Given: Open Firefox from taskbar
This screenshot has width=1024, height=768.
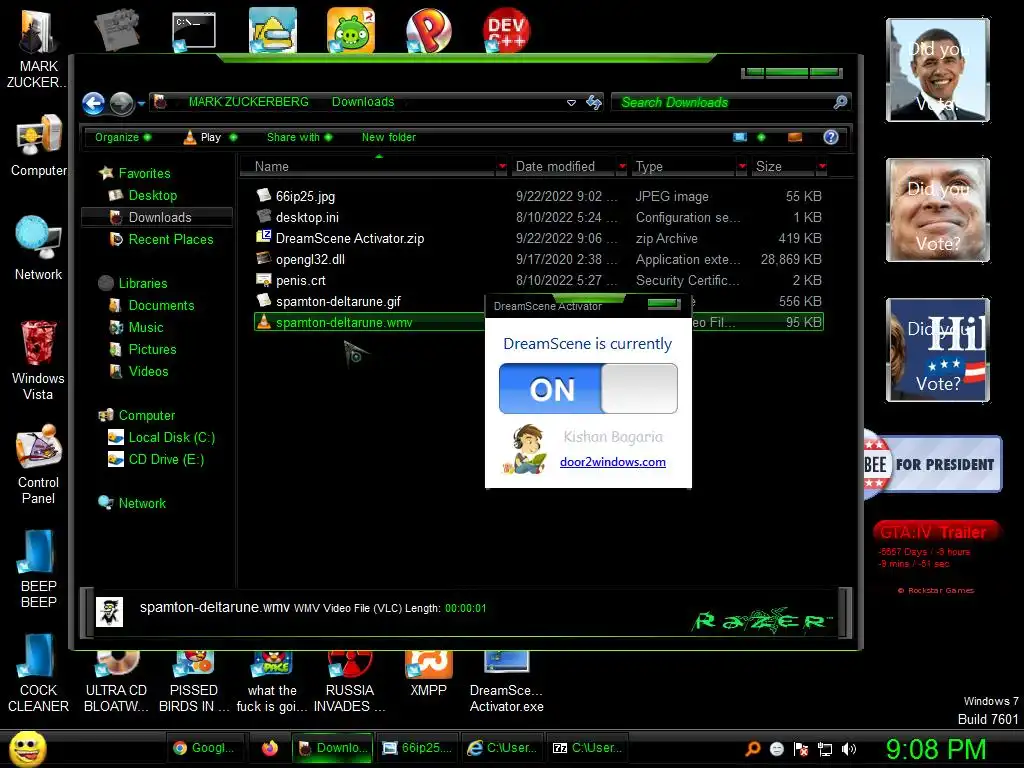Looking at the screenshot, I should coord(269,748).
